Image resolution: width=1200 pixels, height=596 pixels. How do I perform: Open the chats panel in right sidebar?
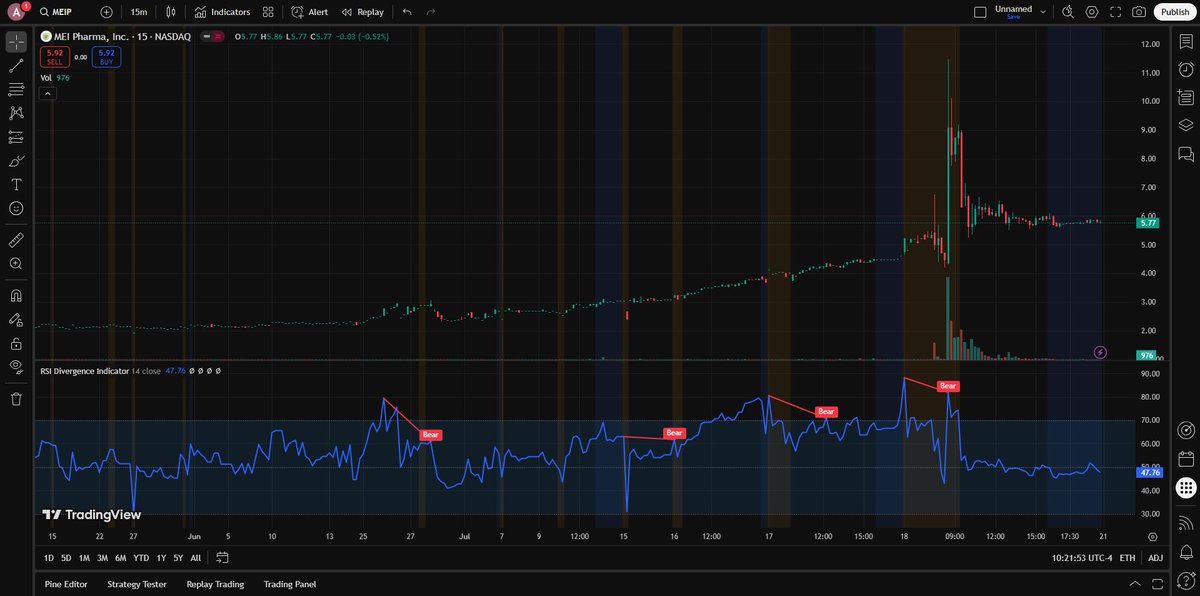pos(1186,154)
